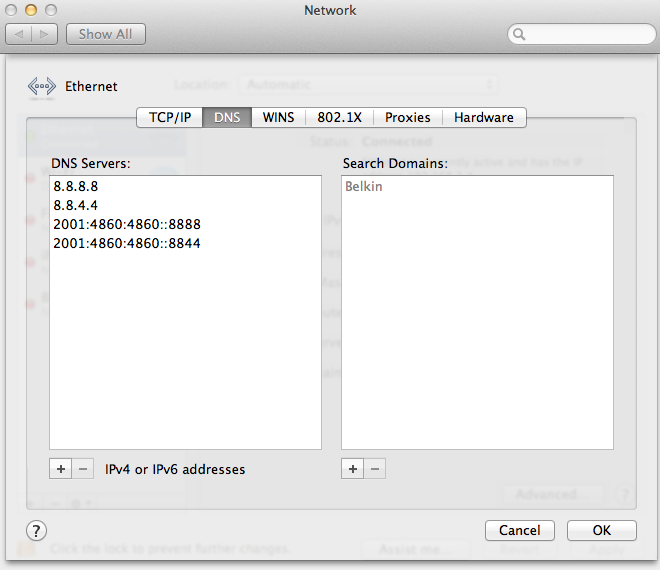Click the back navigation arrow
The image size is (660, 570).
coord(19,34)
